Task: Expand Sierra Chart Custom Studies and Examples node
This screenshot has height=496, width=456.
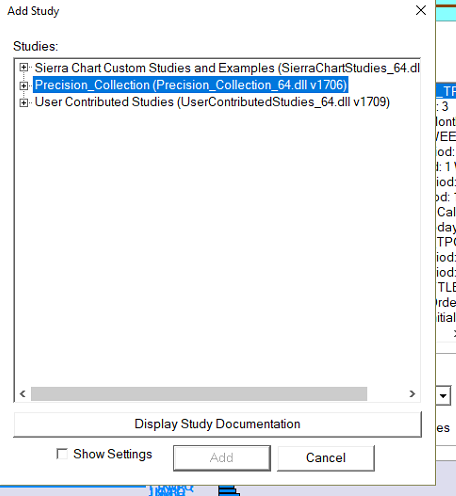Action: click(x=23, y=68)
